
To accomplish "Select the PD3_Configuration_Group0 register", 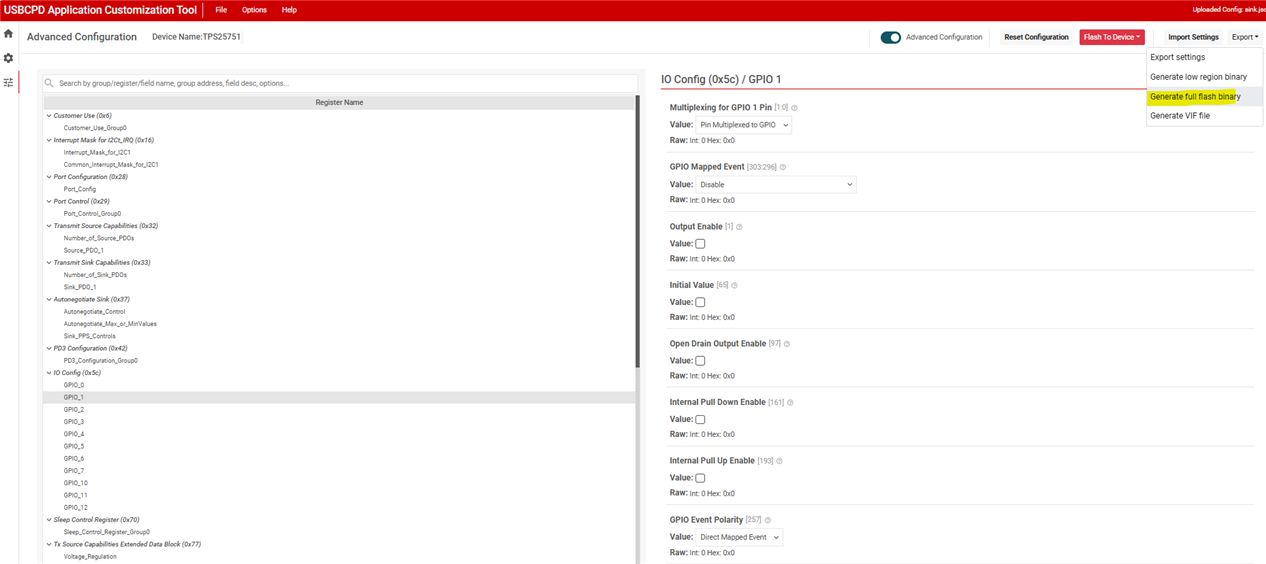I will 100,360.
